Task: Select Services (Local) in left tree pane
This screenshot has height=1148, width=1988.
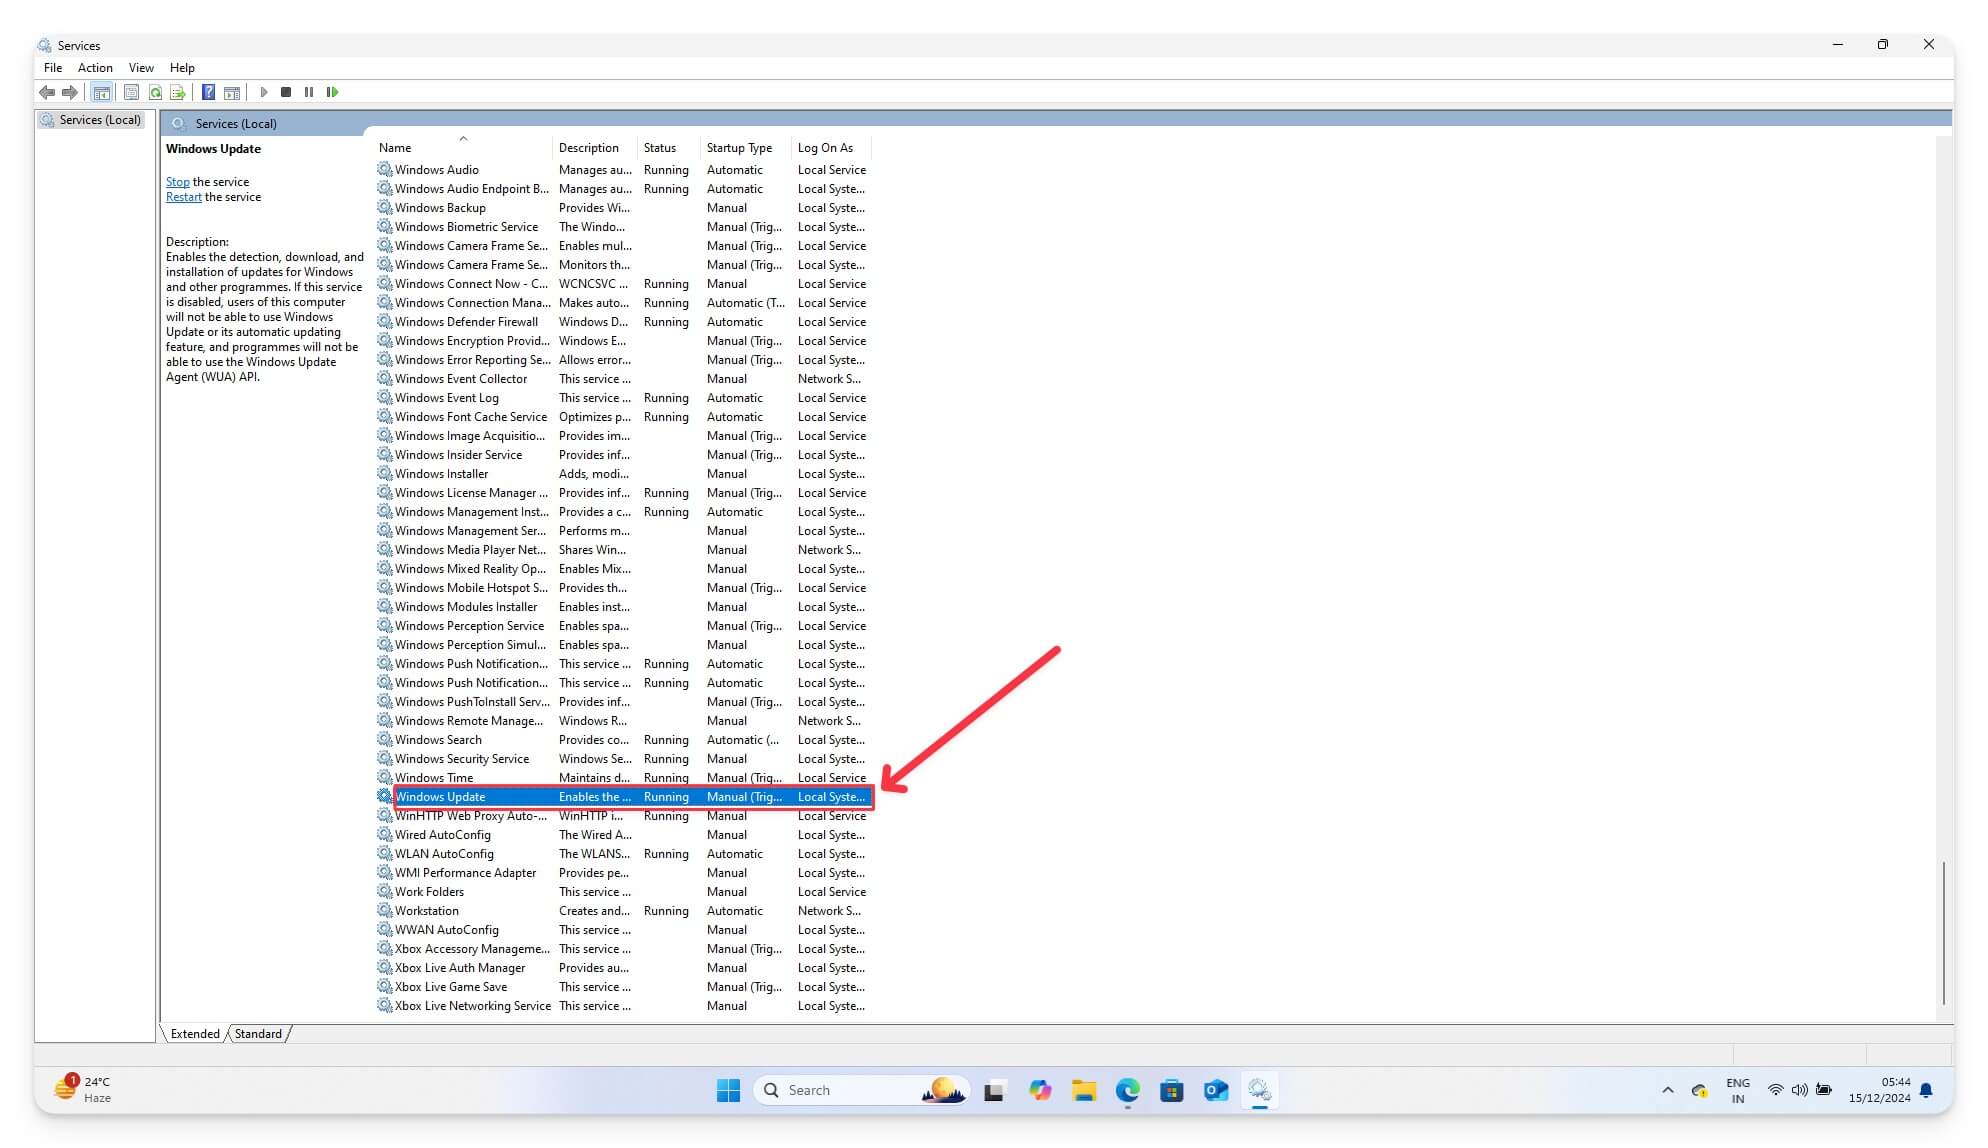Action: pos(99,119)
